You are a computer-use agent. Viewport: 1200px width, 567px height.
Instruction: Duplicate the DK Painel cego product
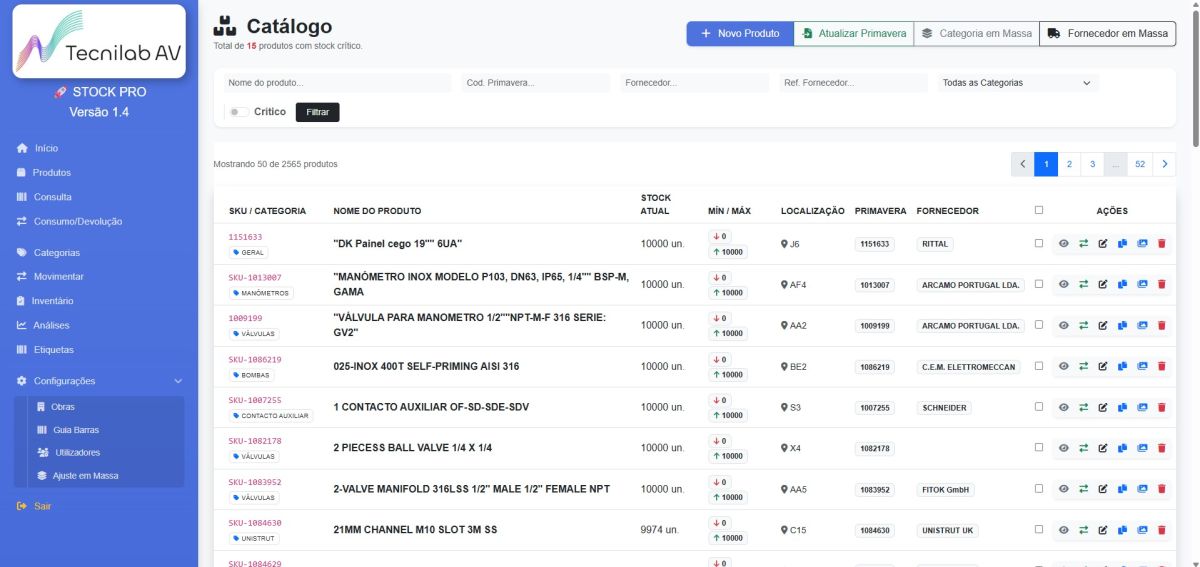[x=1122, y=243]
